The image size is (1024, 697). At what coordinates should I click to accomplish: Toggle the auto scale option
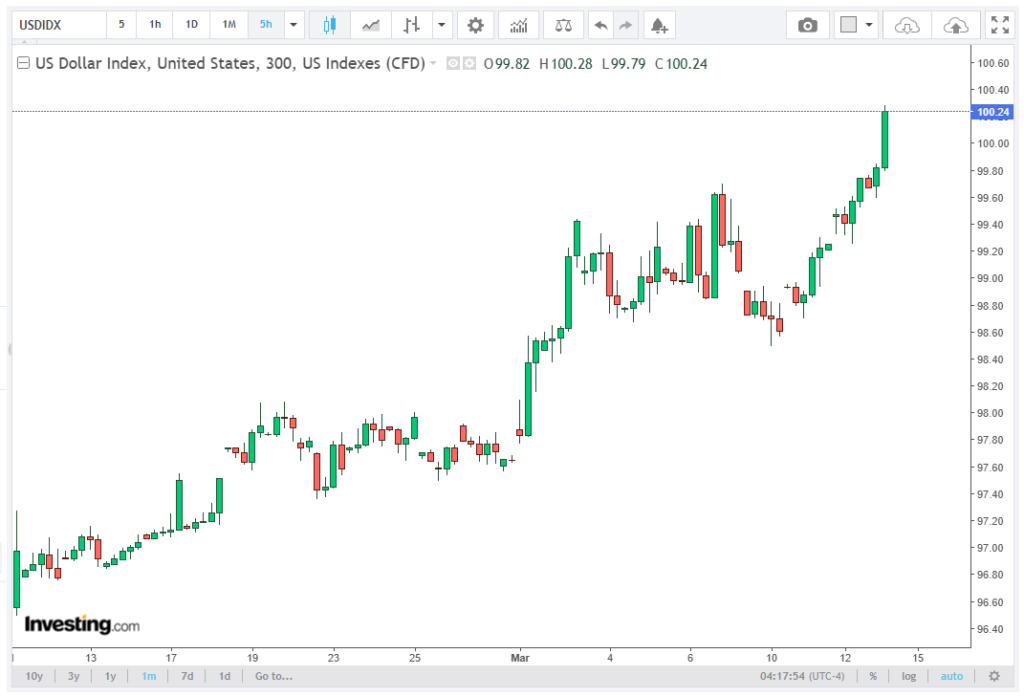point(951,676)
